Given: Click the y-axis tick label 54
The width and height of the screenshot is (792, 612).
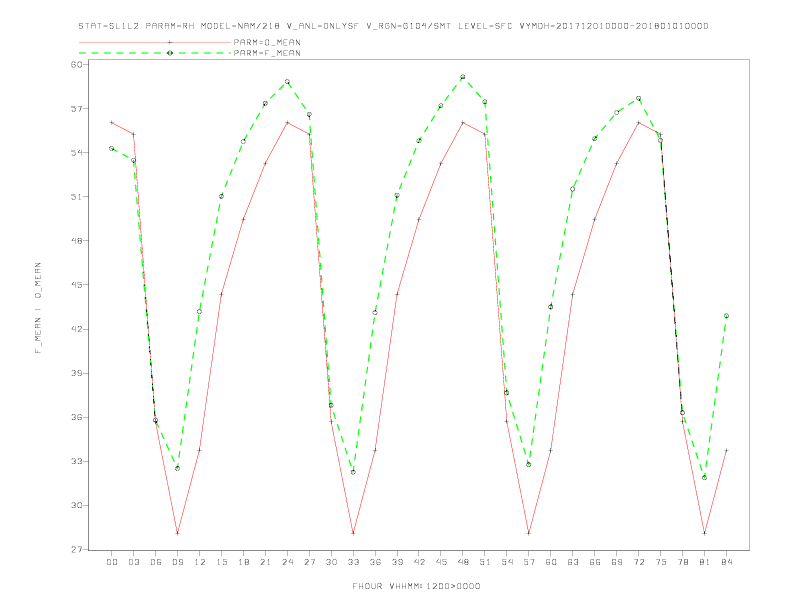Looking at the screenshot, I should point(77,152).
